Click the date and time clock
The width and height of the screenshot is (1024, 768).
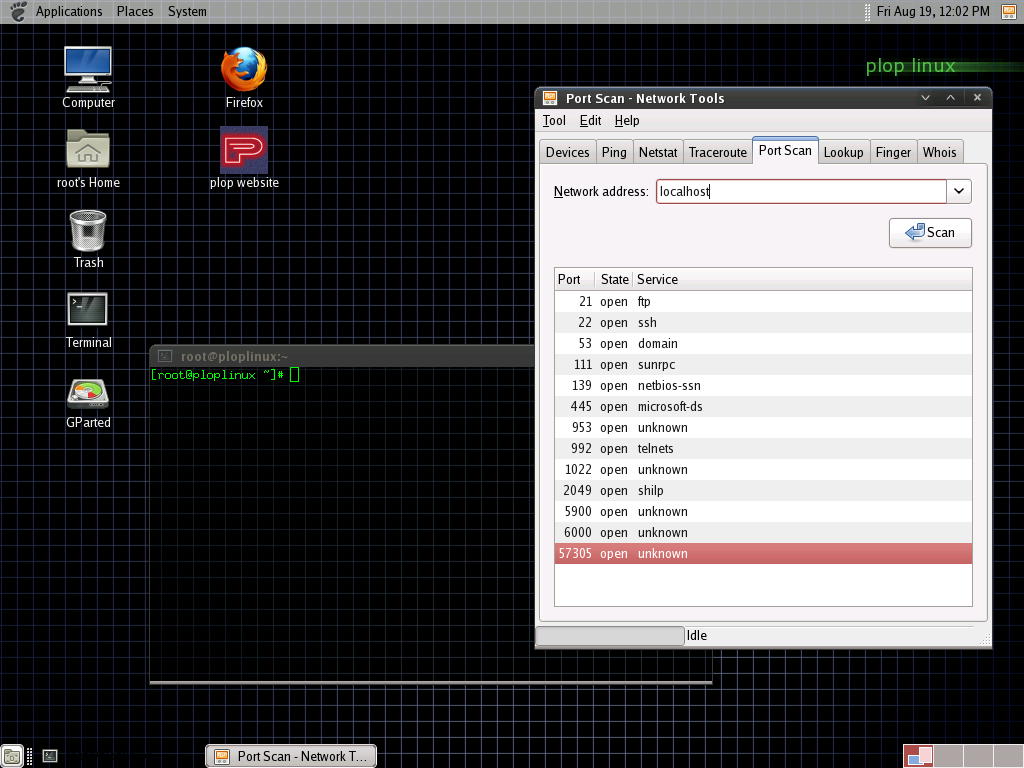coord(933,11)
